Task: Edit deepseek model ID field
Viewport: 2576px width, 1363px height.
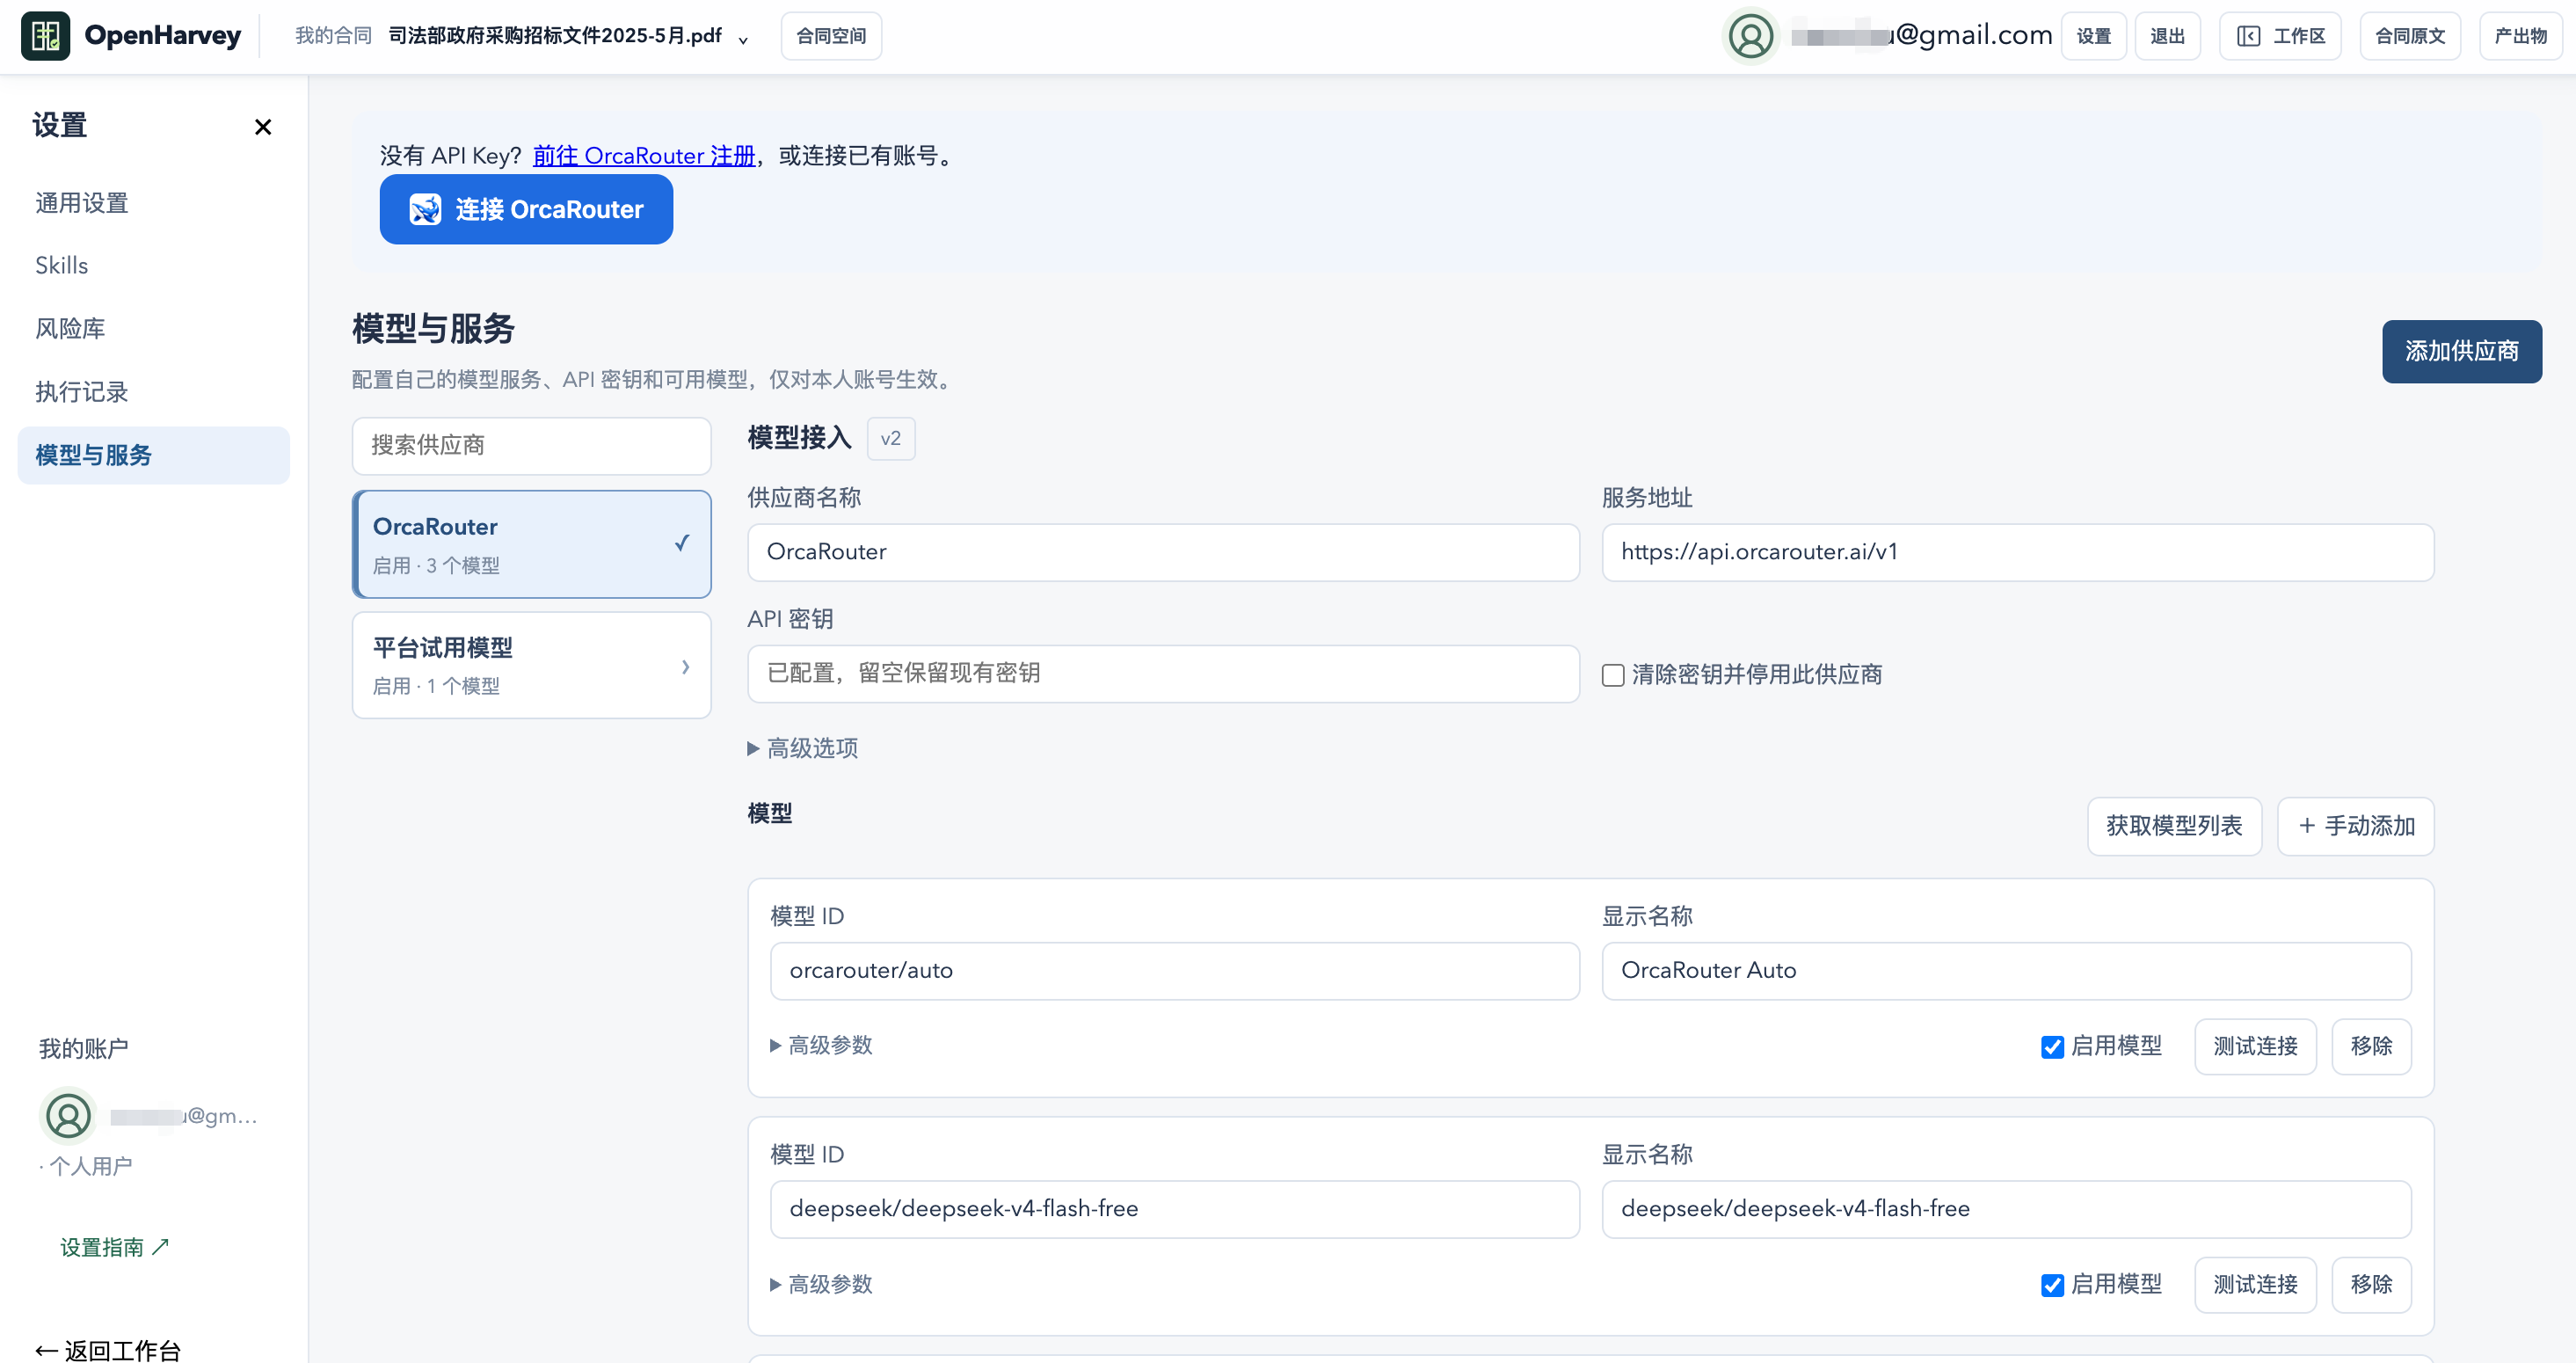Action: (1174, 1209)
